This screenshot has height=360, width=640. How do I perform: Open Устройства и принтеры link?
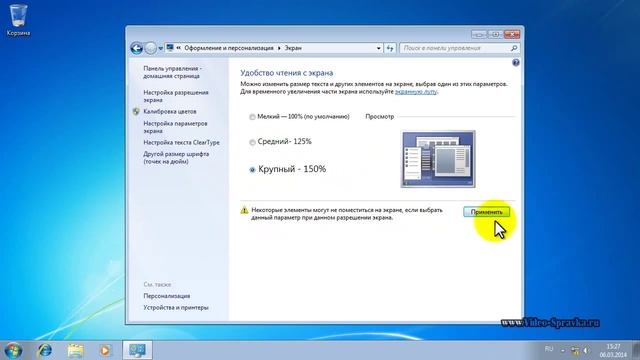pyautogui.click(x=176, y=307)
